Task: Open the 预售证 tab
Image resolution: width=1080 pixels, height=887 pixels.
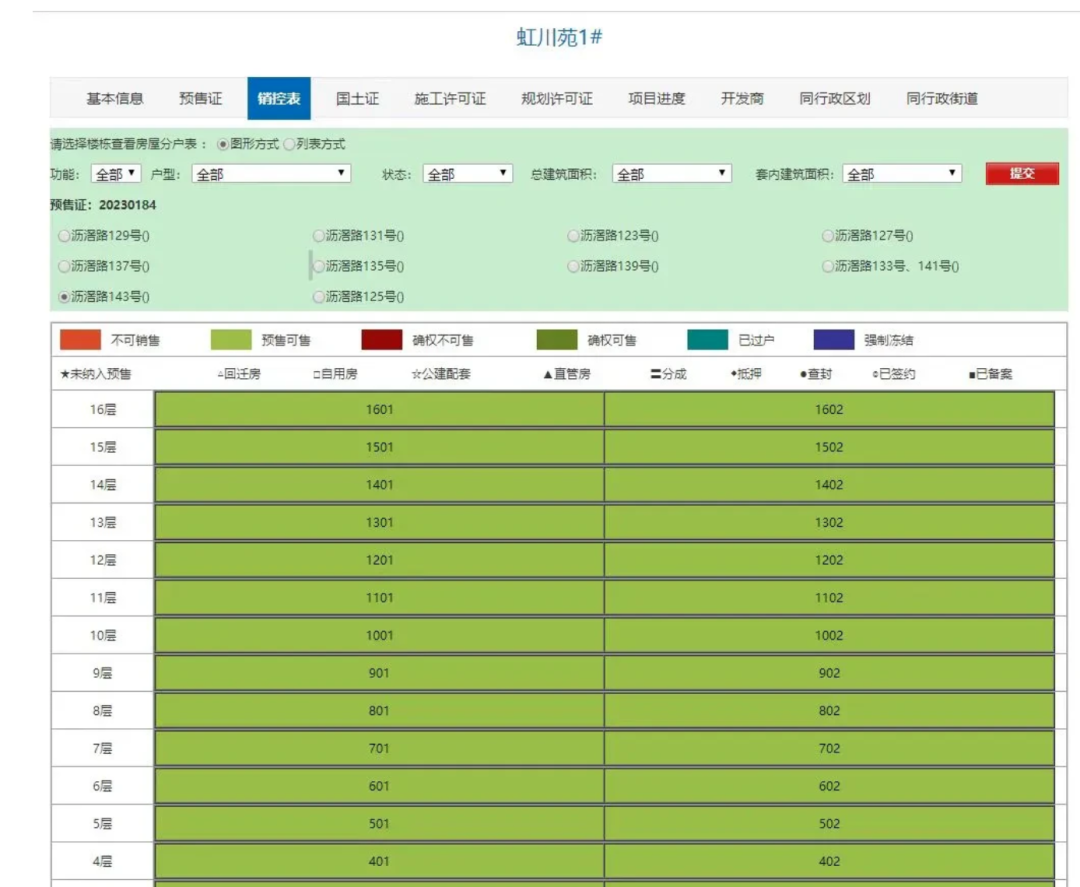Action: [x=201, y=99]
